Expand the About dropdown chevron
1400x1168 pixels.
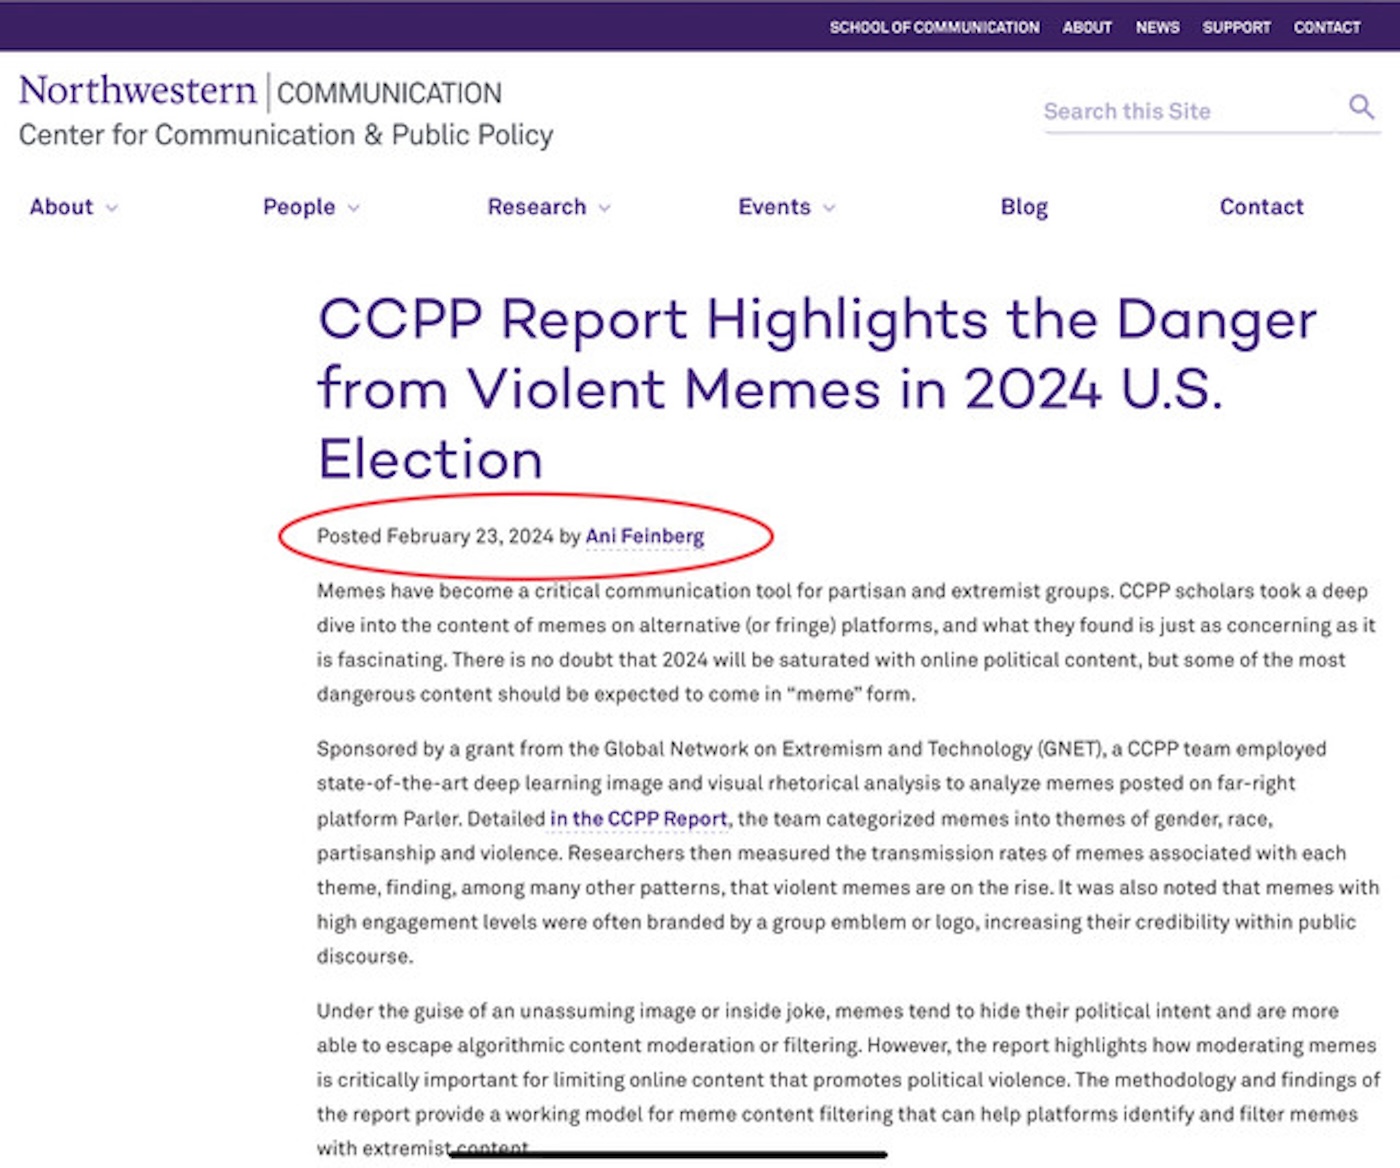(x=112, y=208)
